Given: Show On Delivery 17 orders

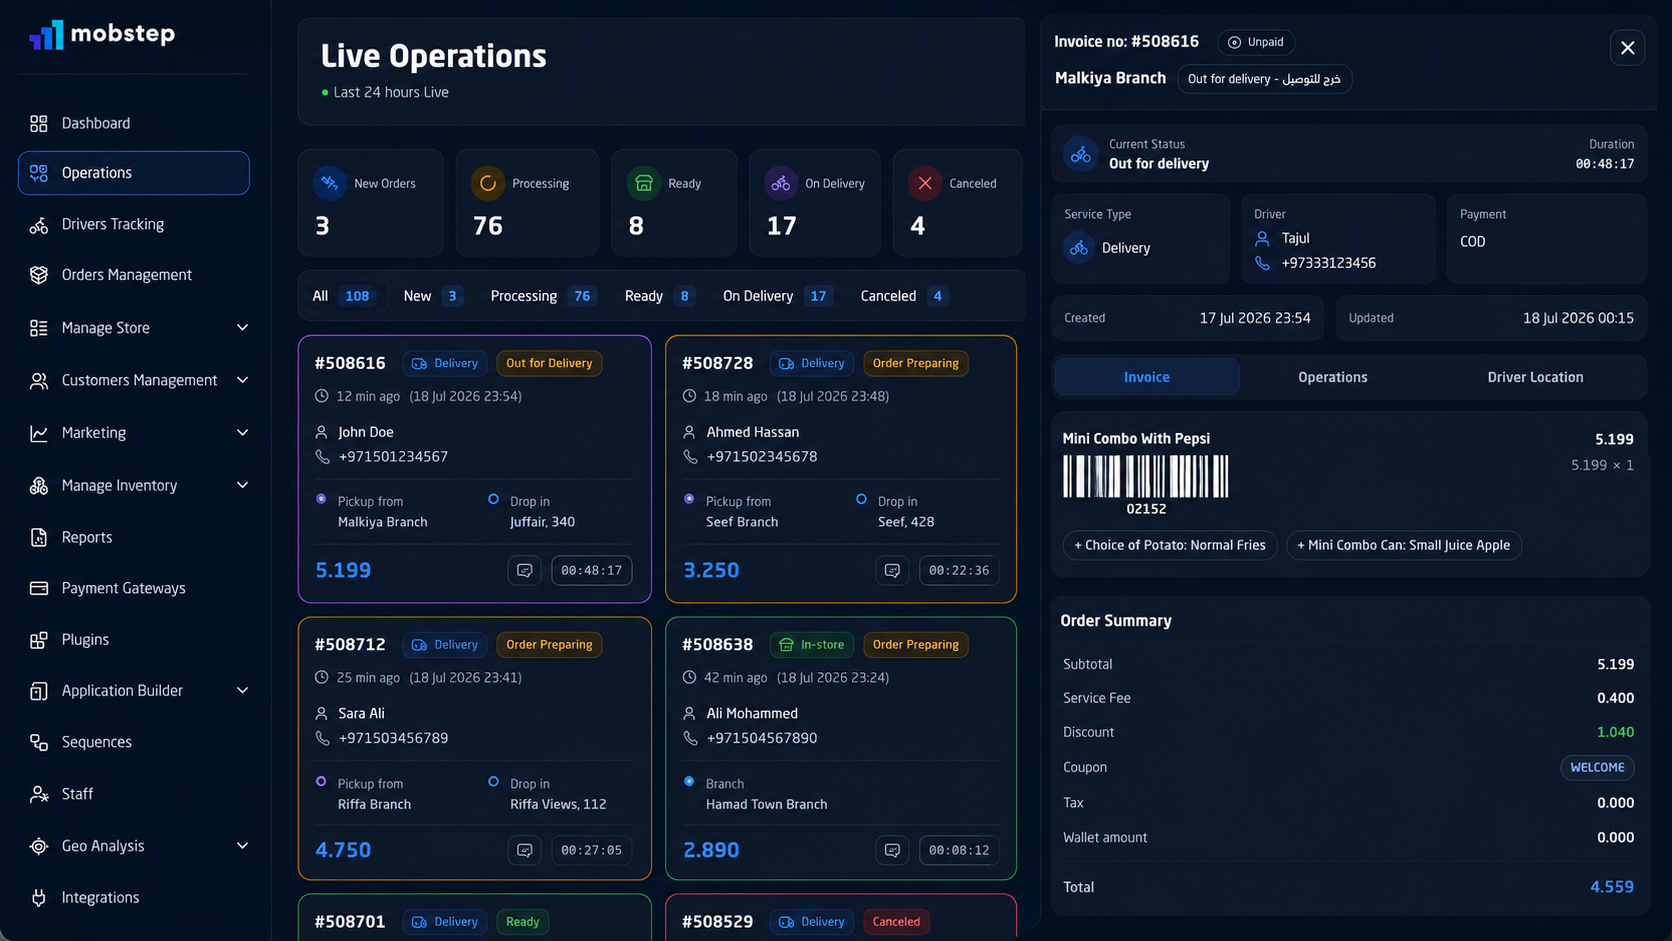Looking at the screenshot, I should [778, 296].
